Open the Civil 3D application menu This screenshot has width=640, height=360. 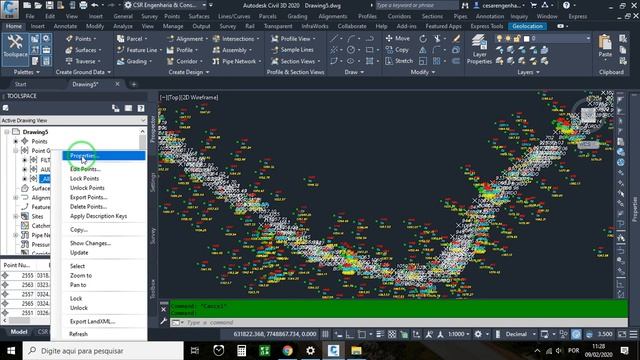tap(9, 9)
